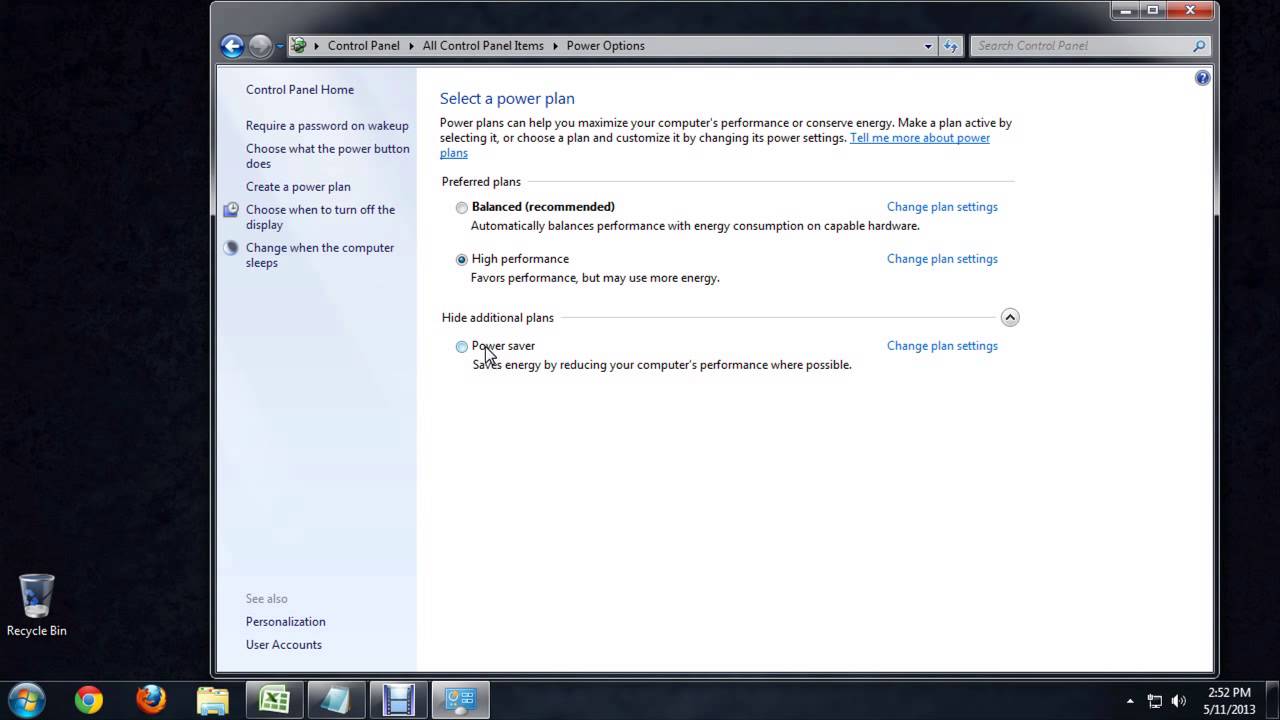Switch to Excel on the taskbar

(275, 700)
